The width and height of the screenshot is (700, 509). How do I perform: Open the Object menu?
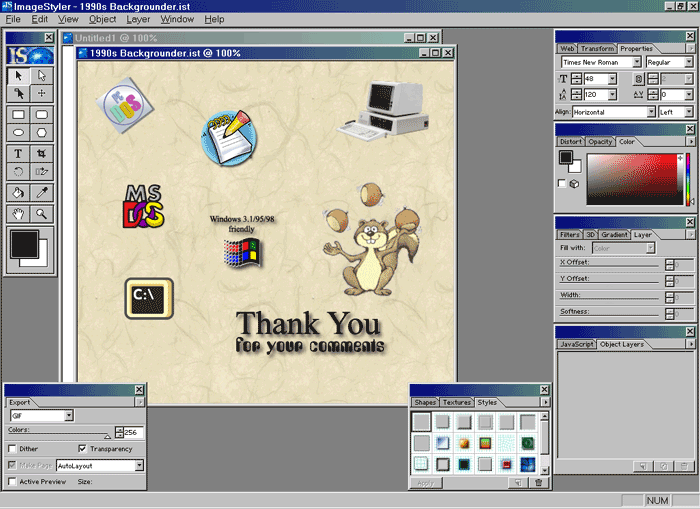coord(102,19)
